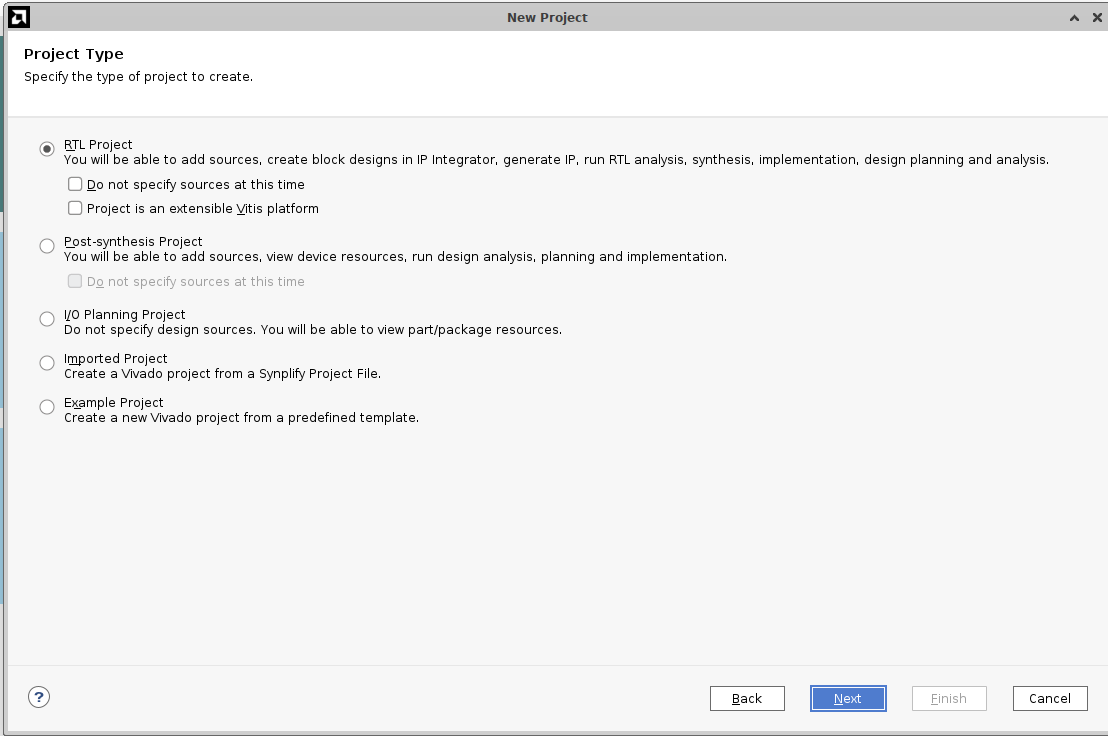
Task: Go to the previous step with Back
Action: (x=747, y=698)
